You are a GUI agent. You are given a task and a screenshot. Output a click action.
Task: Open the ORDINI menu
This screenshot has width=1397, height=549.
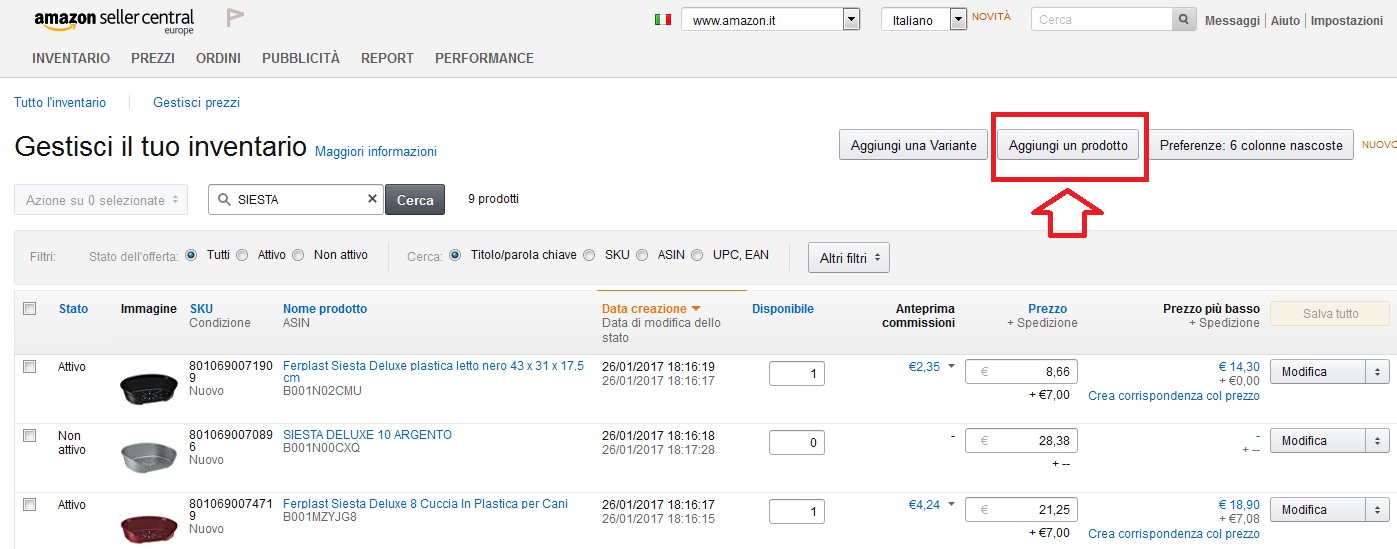point(218,58)
